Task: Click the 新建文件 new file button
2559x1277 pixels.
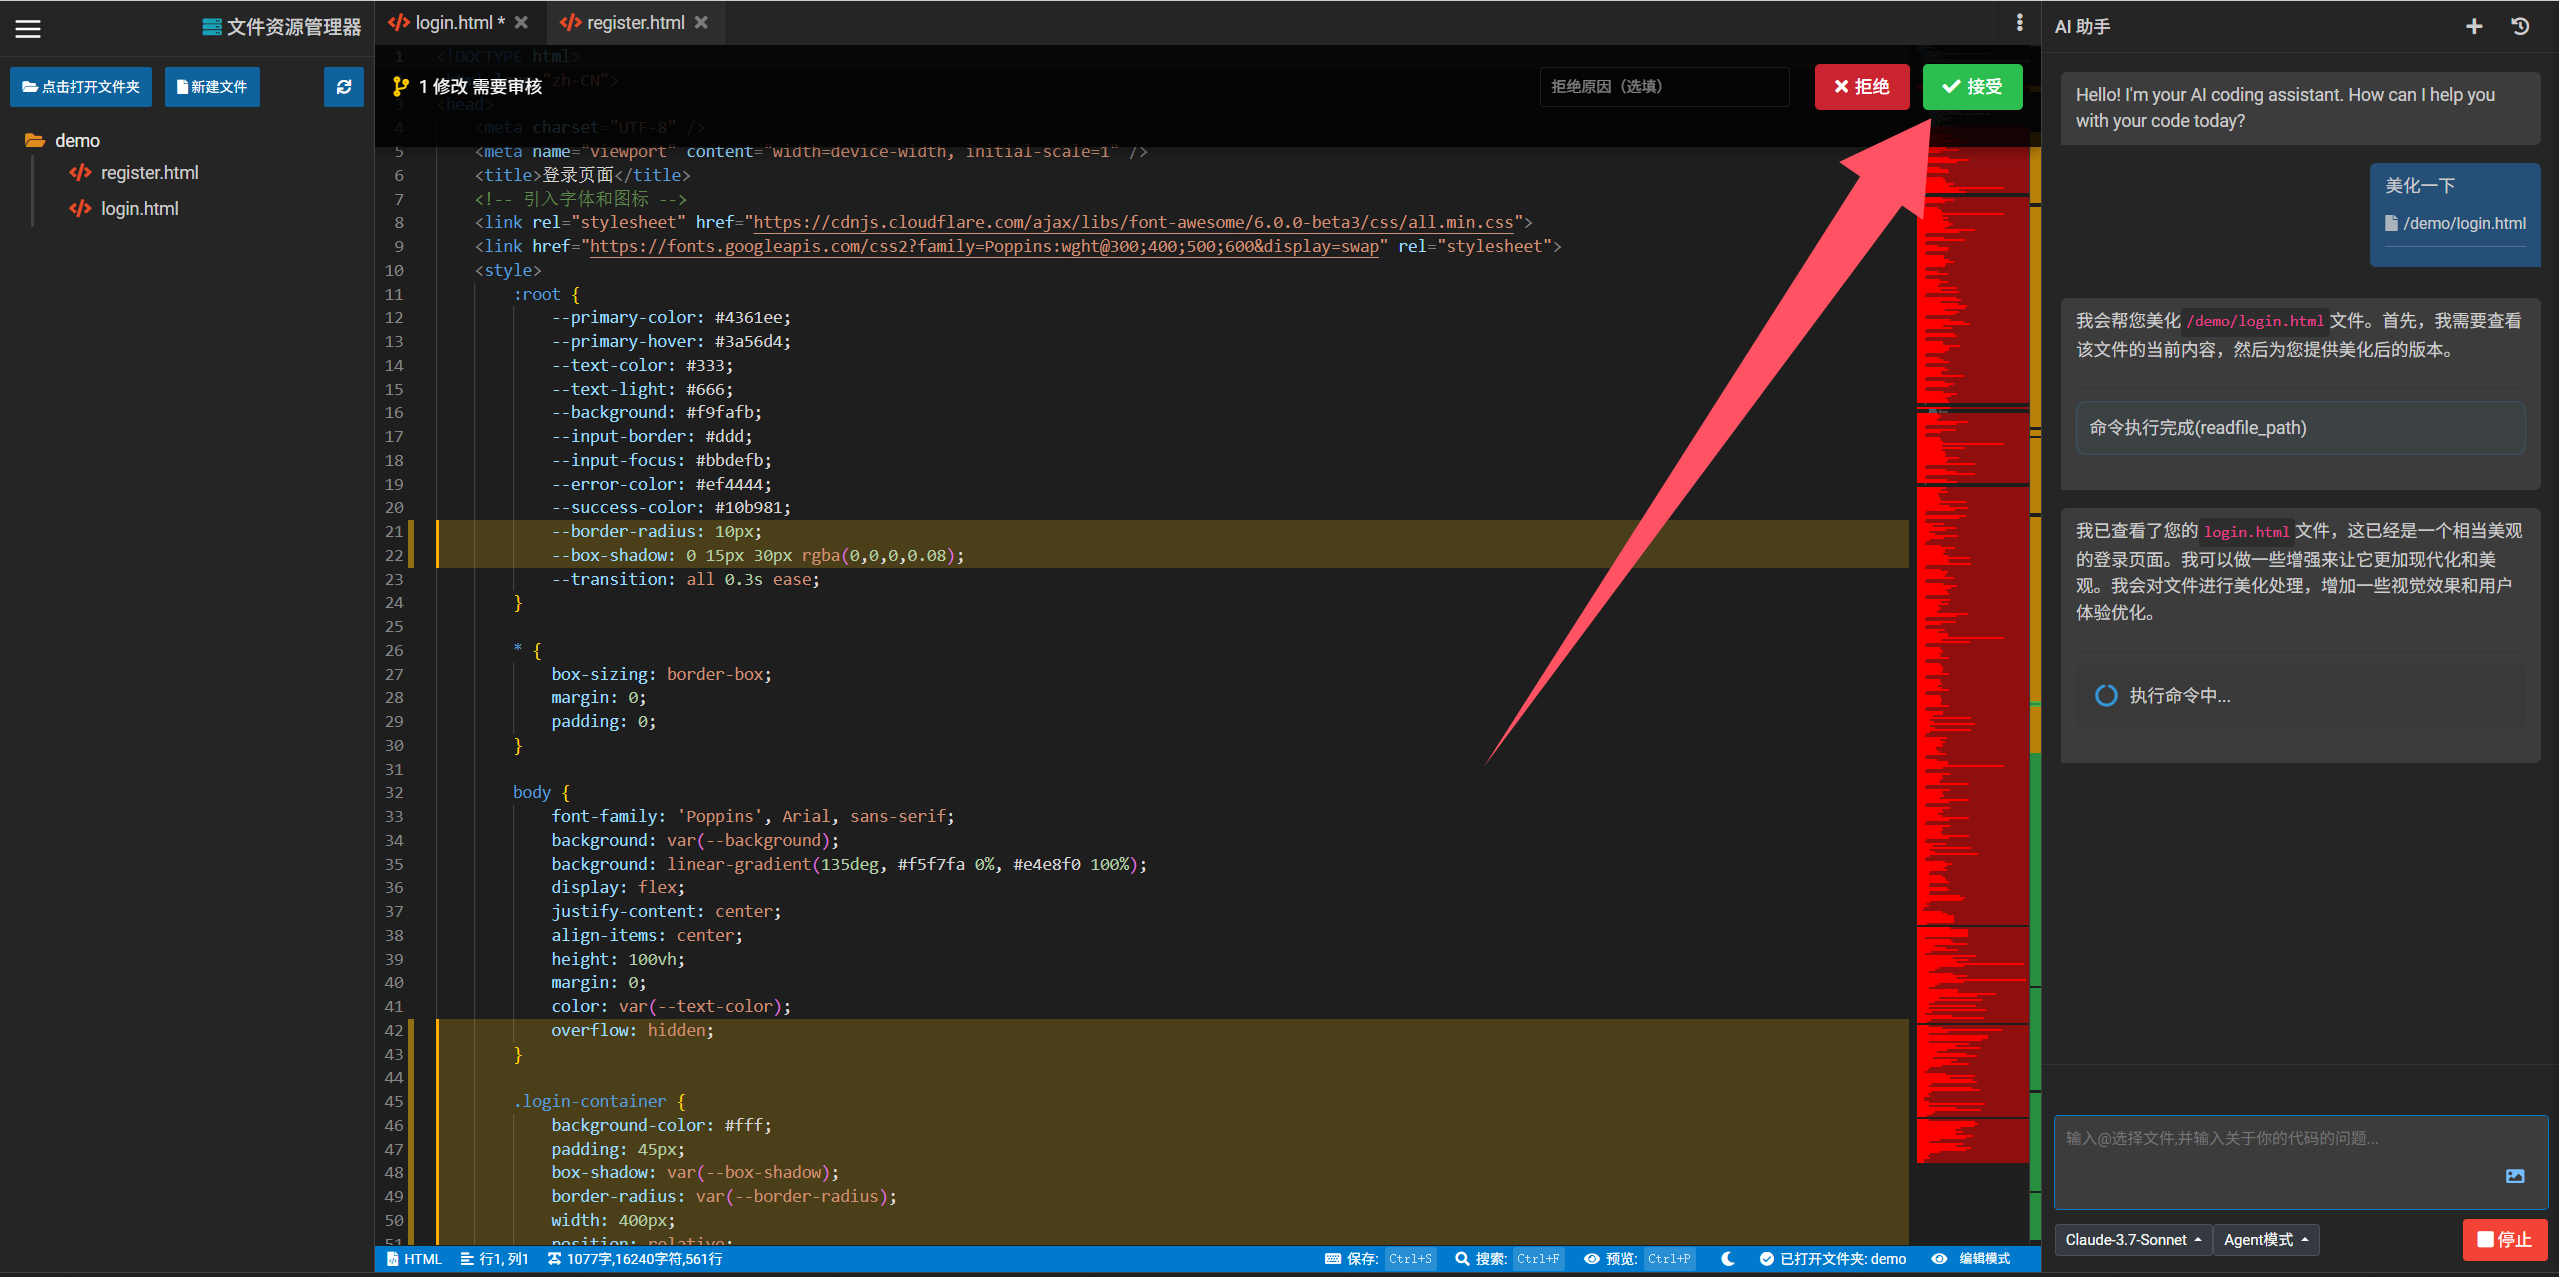Action: [212, 87]
